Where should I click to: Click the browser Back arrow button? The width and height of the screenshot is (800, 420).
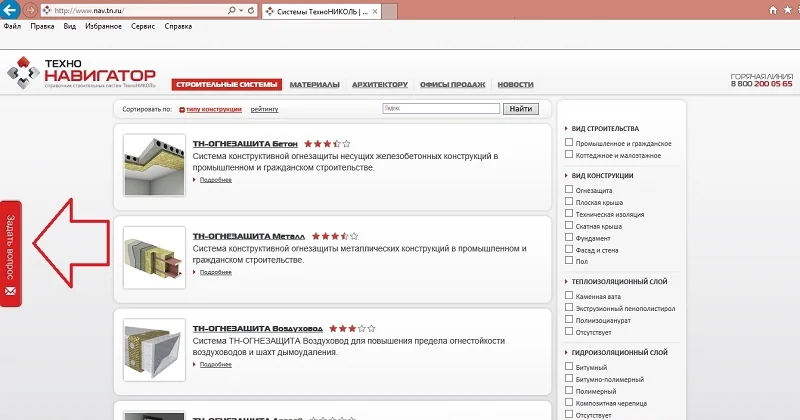tap(10, 10)
